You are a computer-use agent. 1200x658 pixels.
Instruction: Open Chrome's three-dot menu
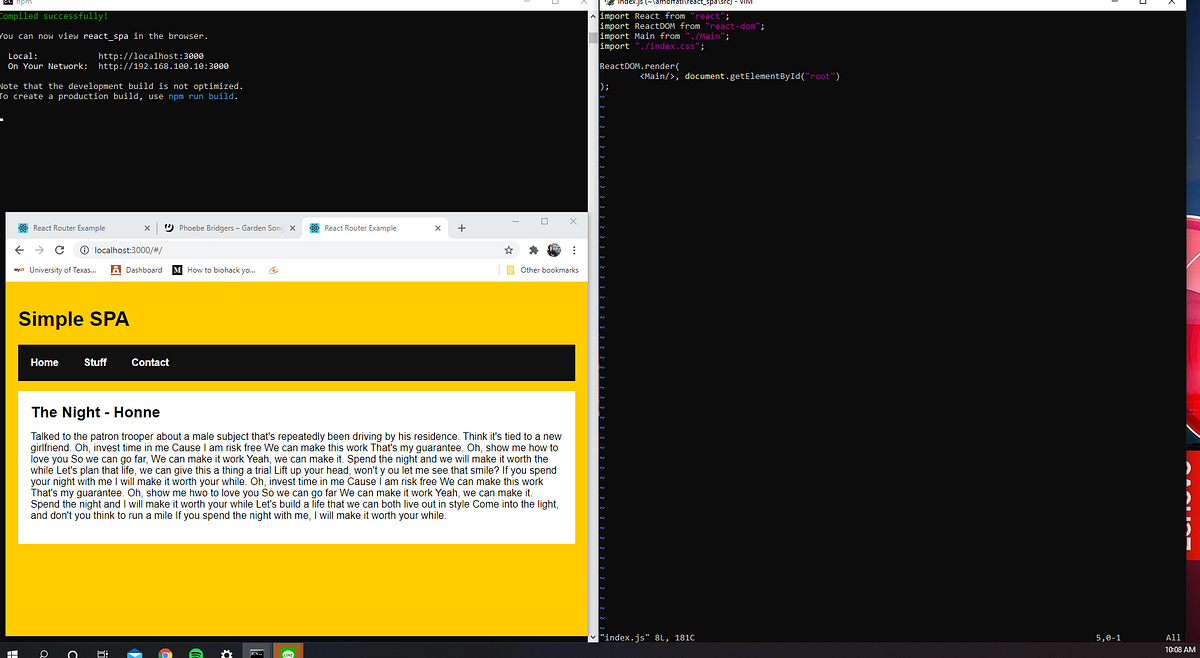point(573,250)
